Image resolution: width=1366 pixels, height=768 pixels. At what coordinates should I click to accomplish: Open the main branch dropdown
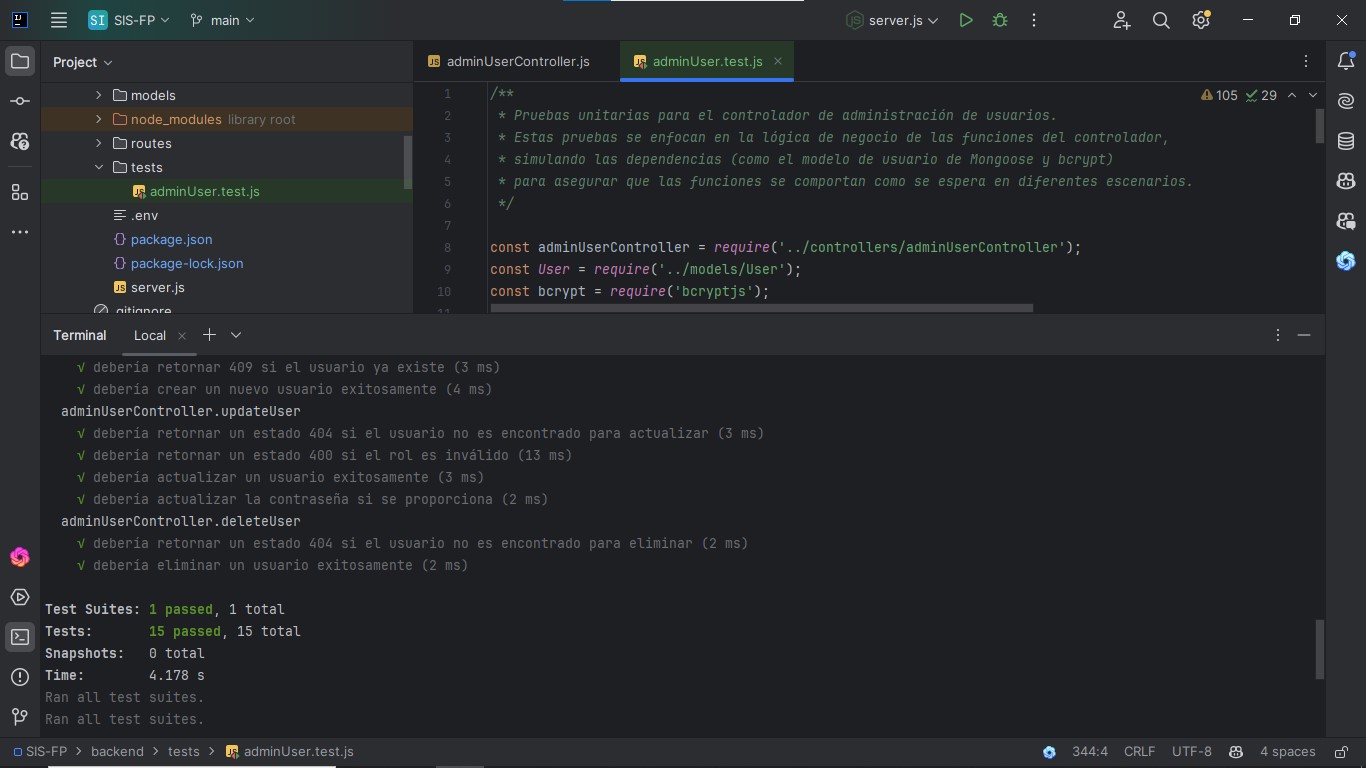coord(222,20)
